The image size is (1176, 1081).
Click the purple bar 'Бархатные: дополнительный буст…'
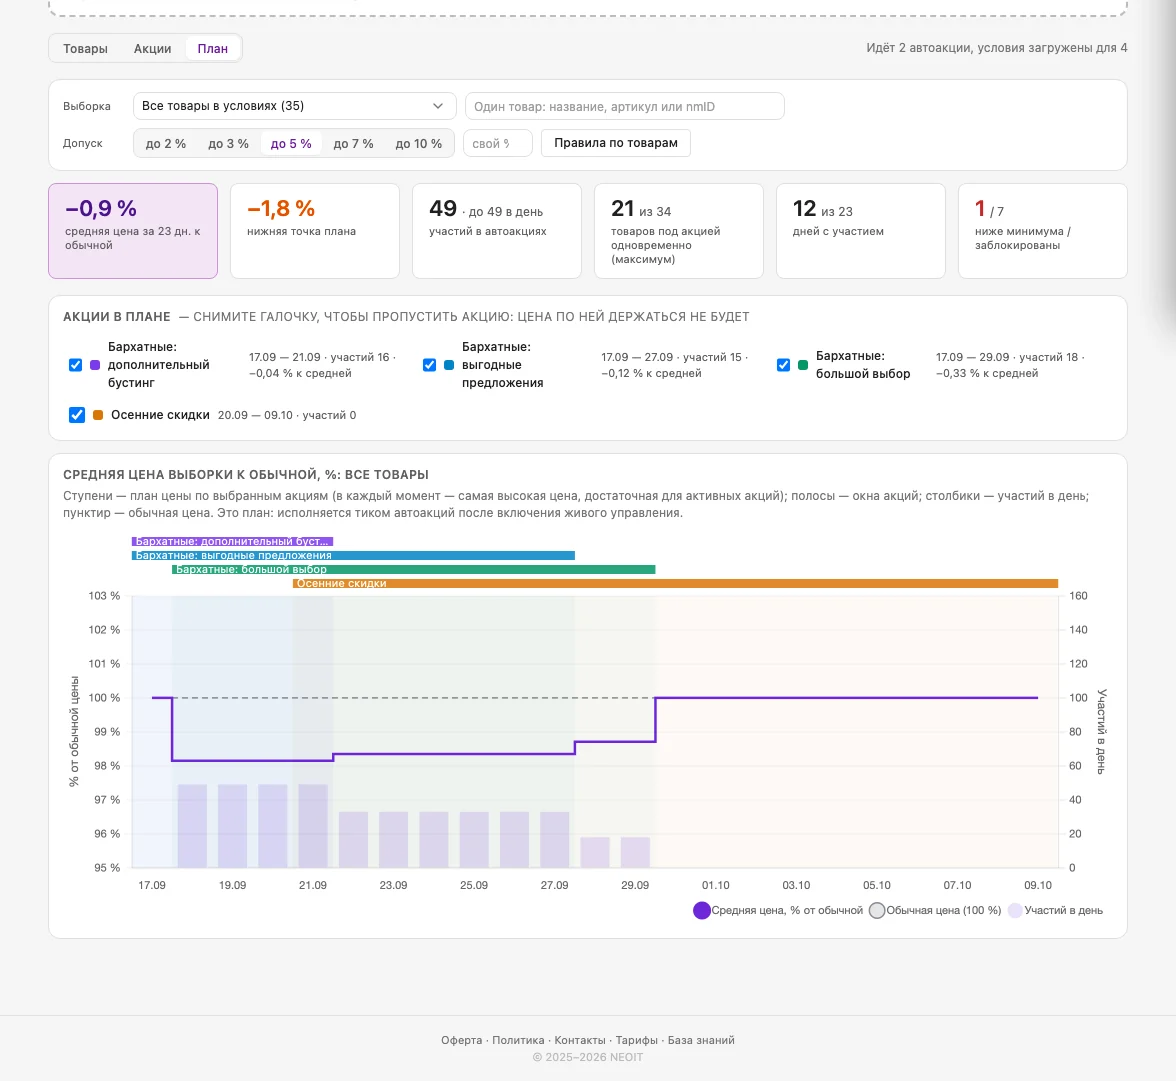(x=232, y=541)
